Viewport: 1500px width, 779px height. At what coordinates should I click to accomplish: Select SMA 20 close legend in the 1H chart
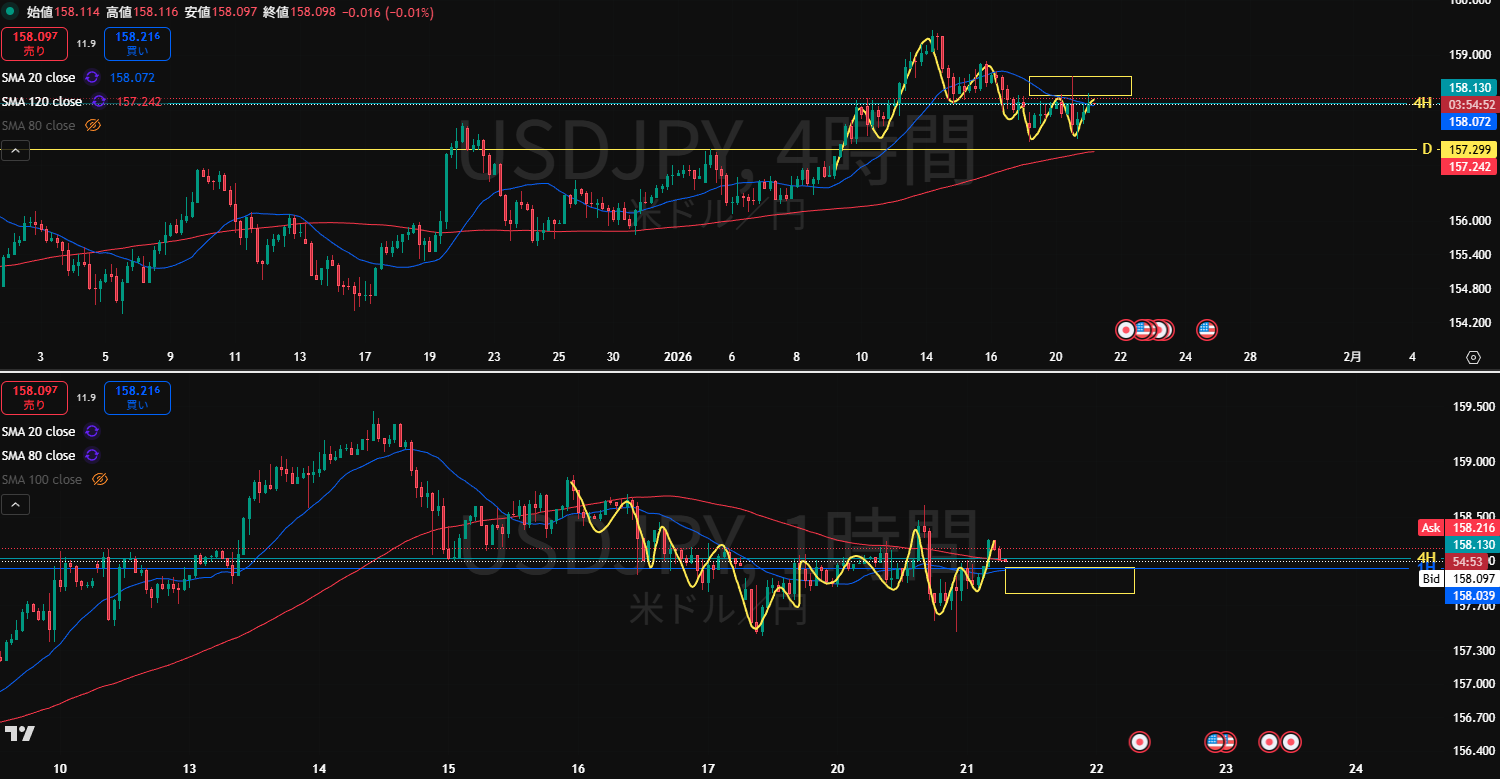[38, 431]
